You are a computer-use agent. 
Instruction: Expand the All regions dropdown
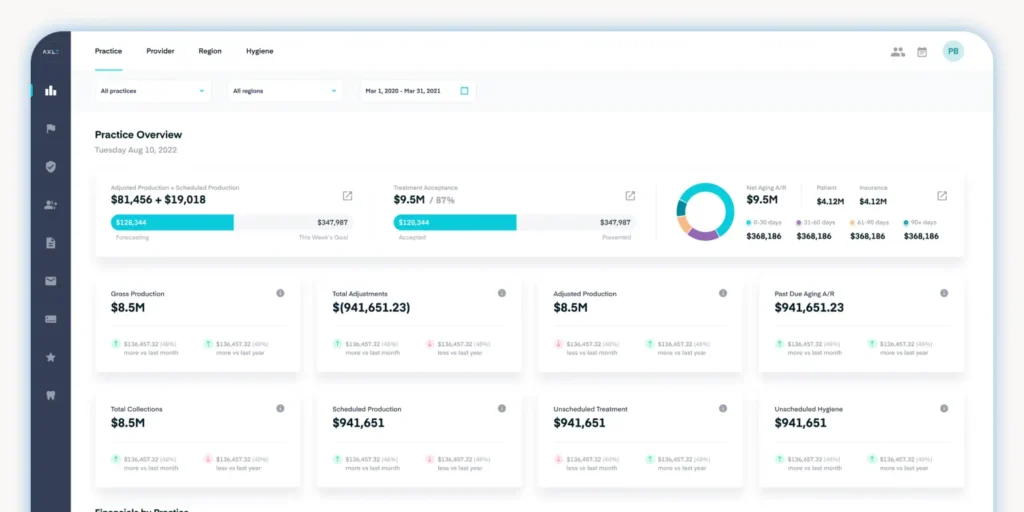click(284, 91)
